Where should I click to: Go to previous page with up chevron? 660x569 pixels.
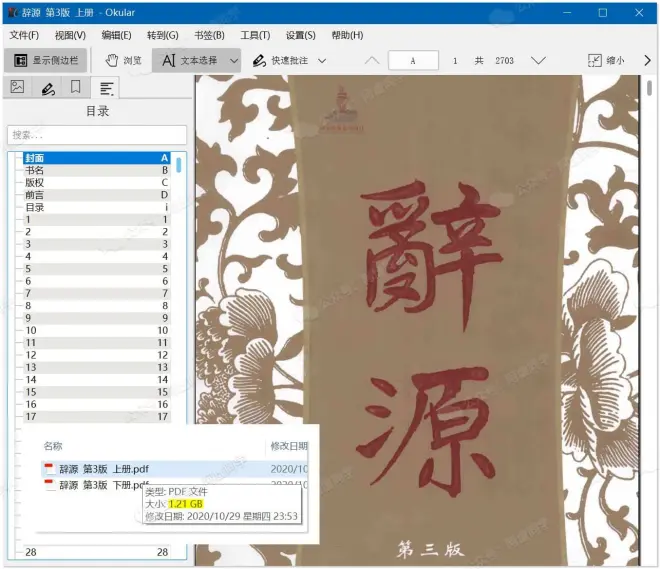click(372, 61)
